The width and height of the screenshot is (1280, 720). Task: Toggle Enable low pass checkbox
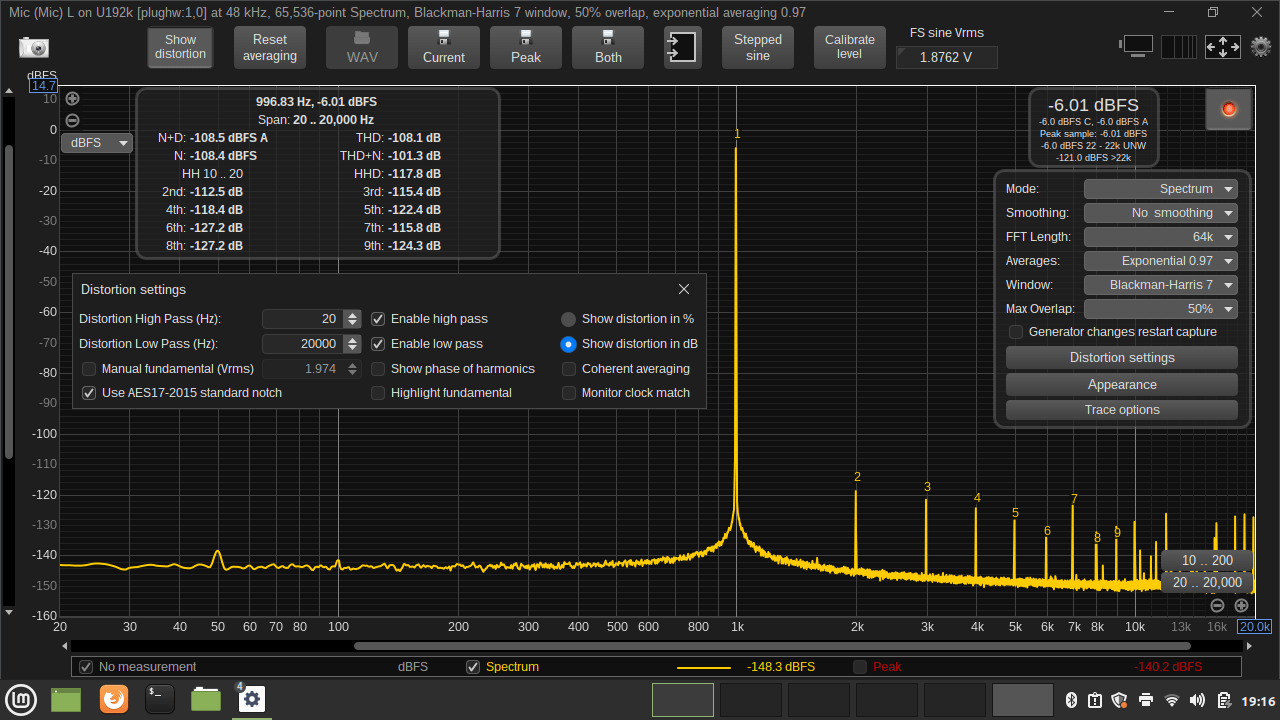[378, 344]
